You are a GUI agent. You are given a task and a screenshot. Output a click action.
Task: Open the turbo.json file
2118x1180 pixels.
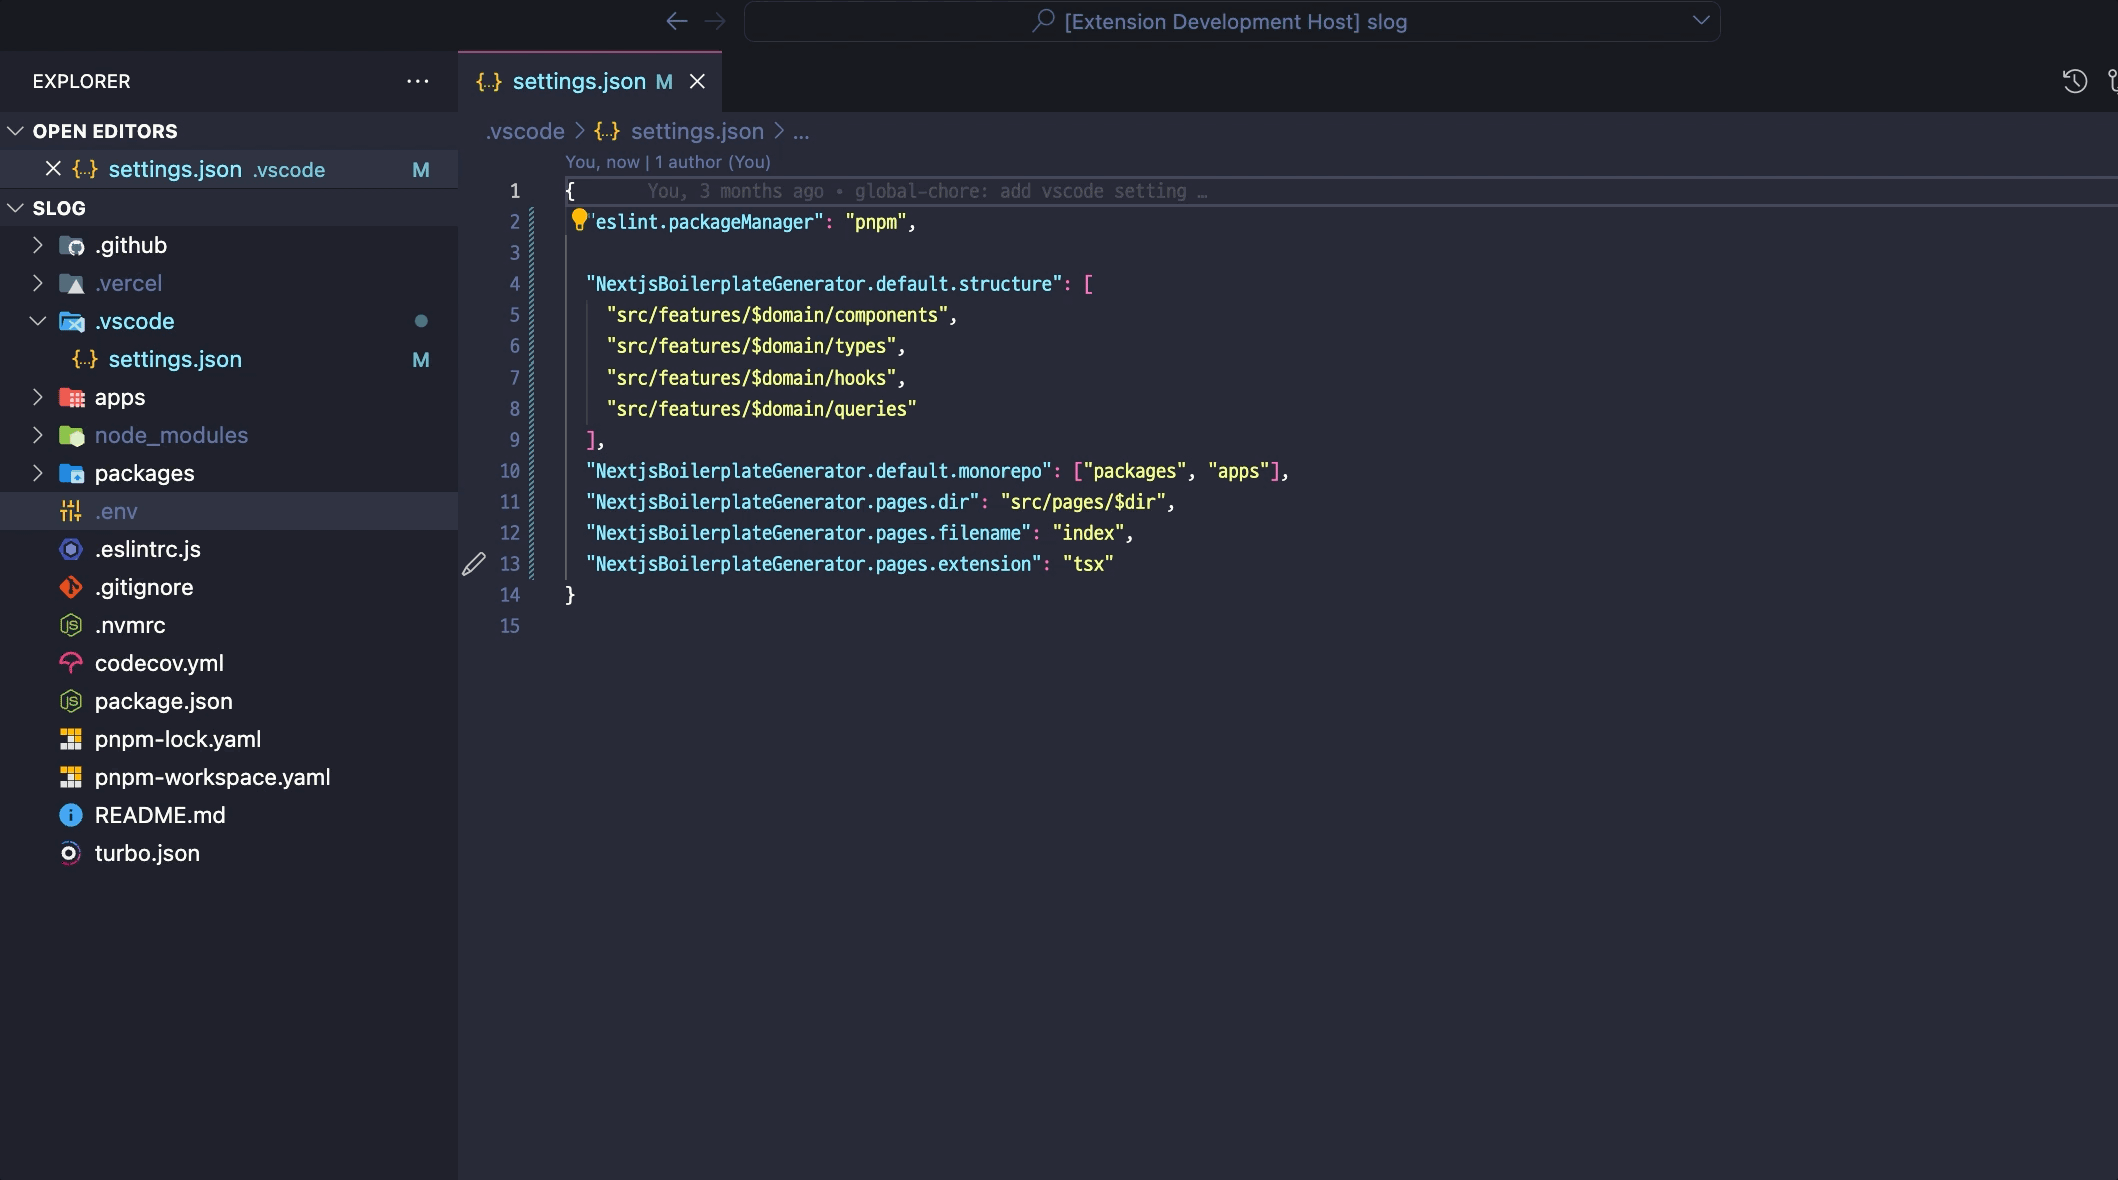tap(147, 853)
